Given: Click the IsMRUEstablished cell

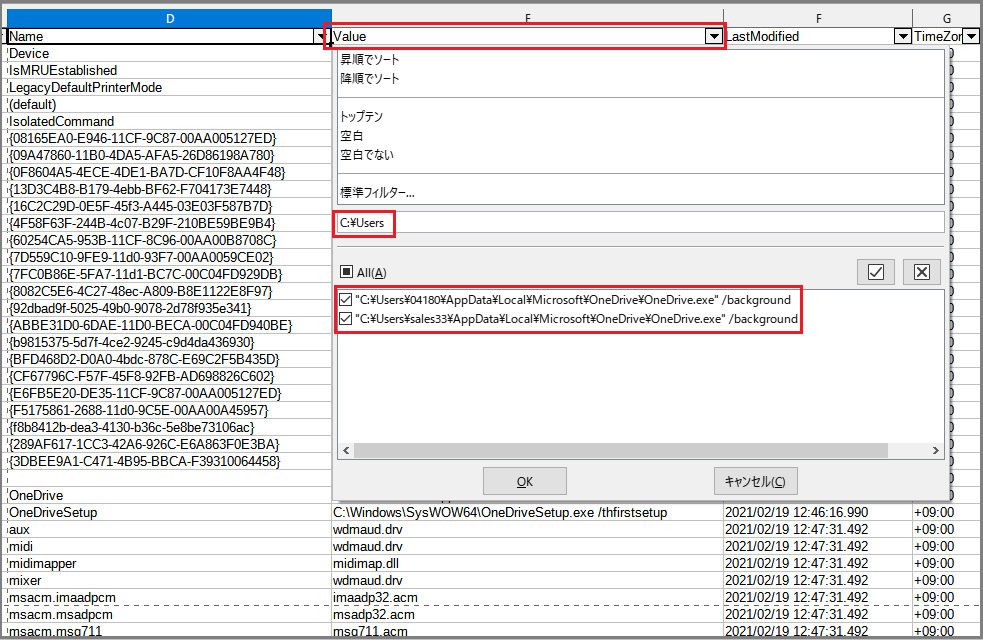Looking at the screenshot, I should [x=169, y=71].
